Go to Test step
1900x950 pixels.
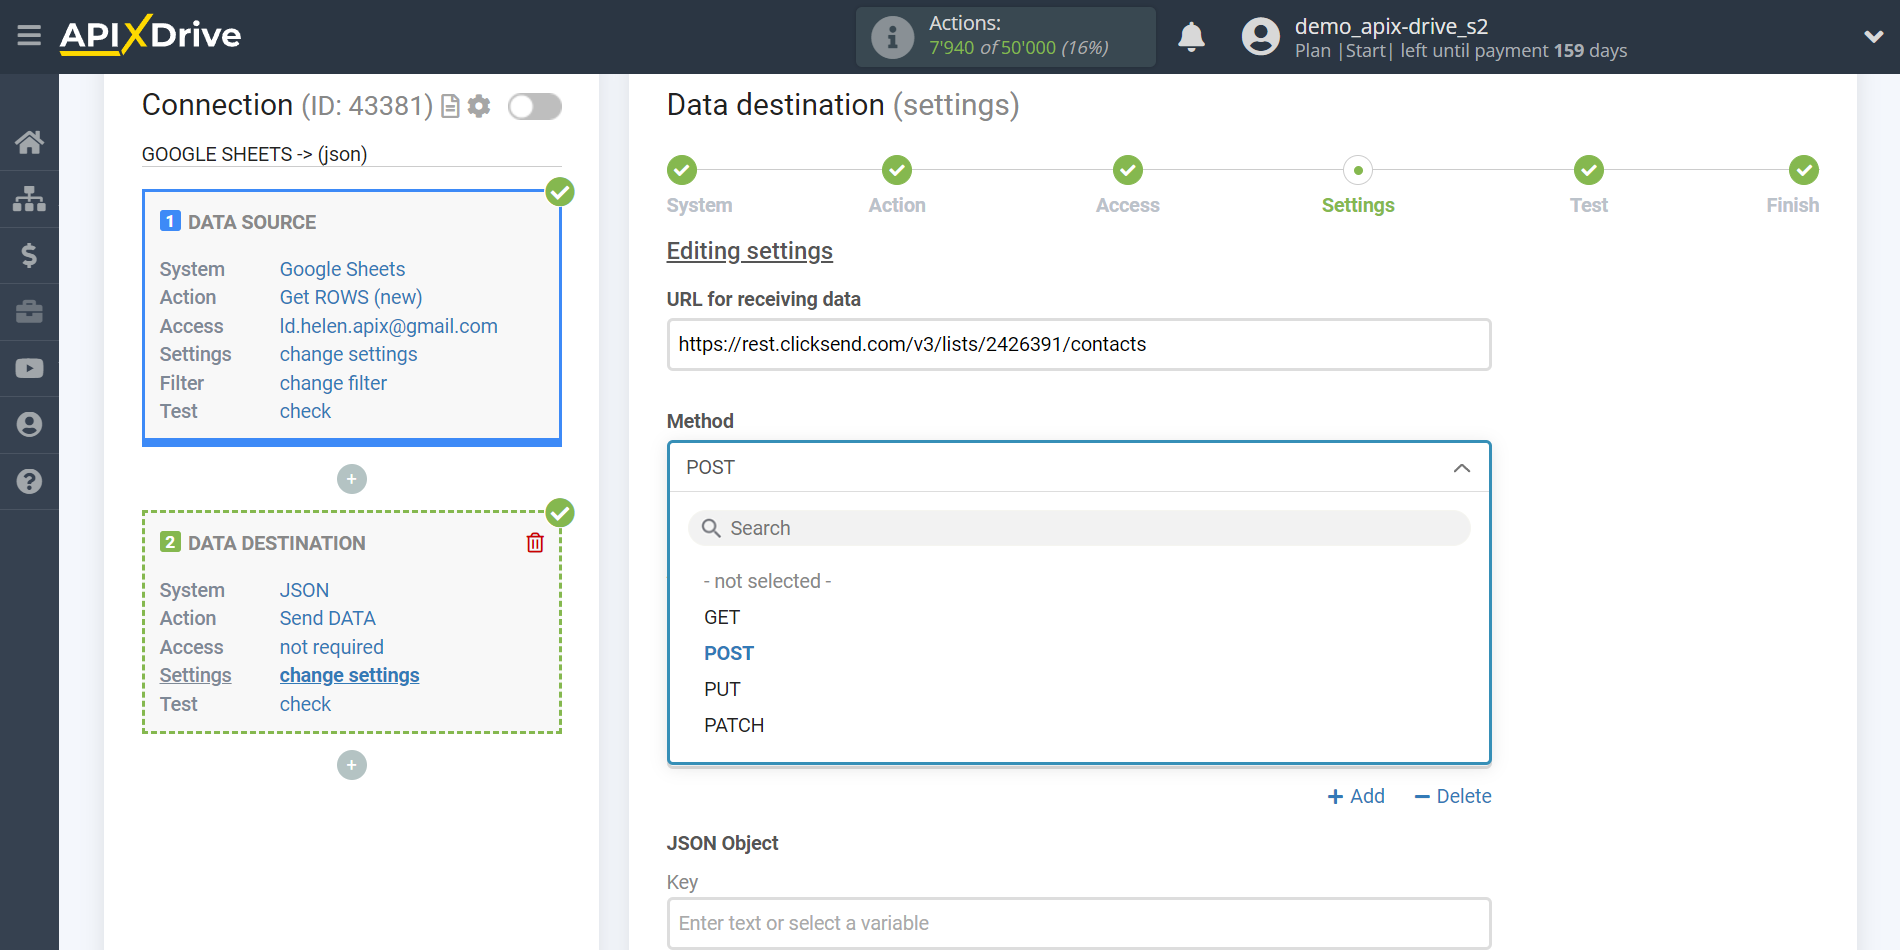(x=1589, y=170)
